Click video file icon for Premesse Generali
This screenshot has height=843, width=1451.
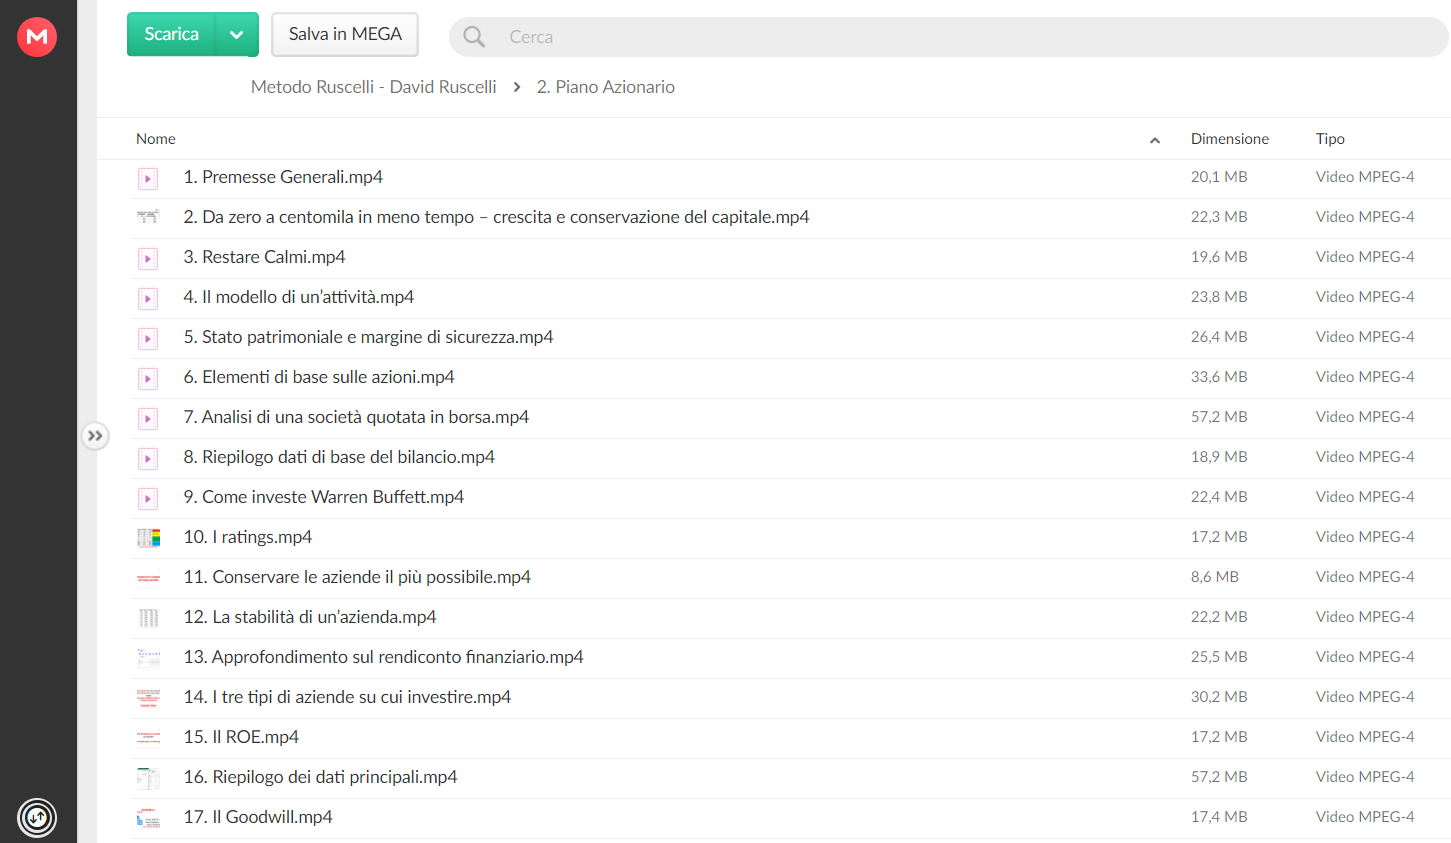pyautogui.click(x=148, y=179)
